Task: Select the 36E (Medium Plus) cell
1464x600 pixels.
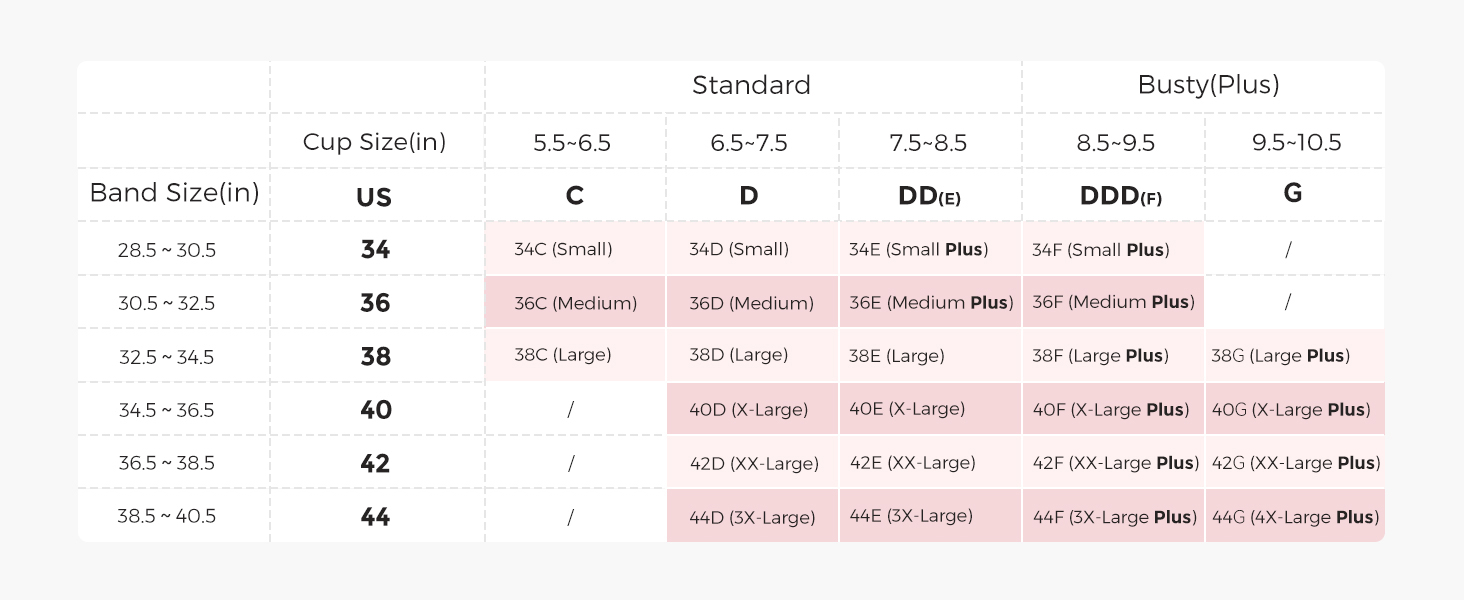Action: tap(930, 303)
